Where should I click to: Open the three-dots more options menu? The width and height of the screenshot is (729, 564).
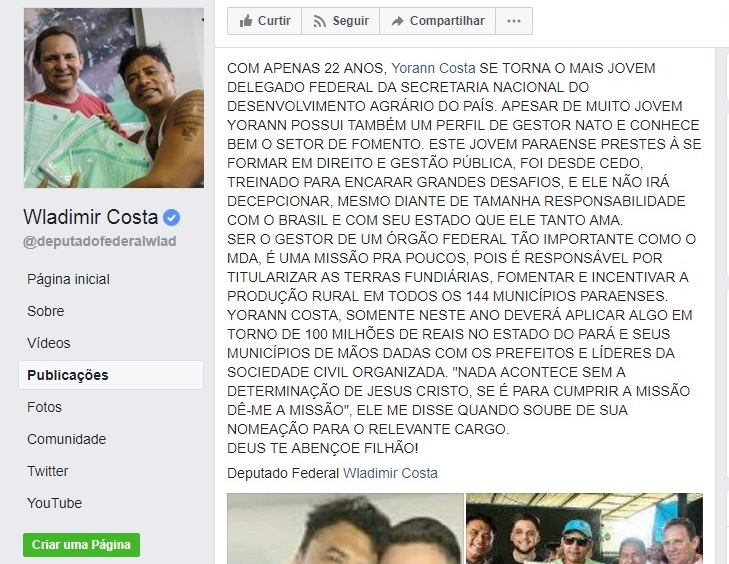click(x=514, y=21)
